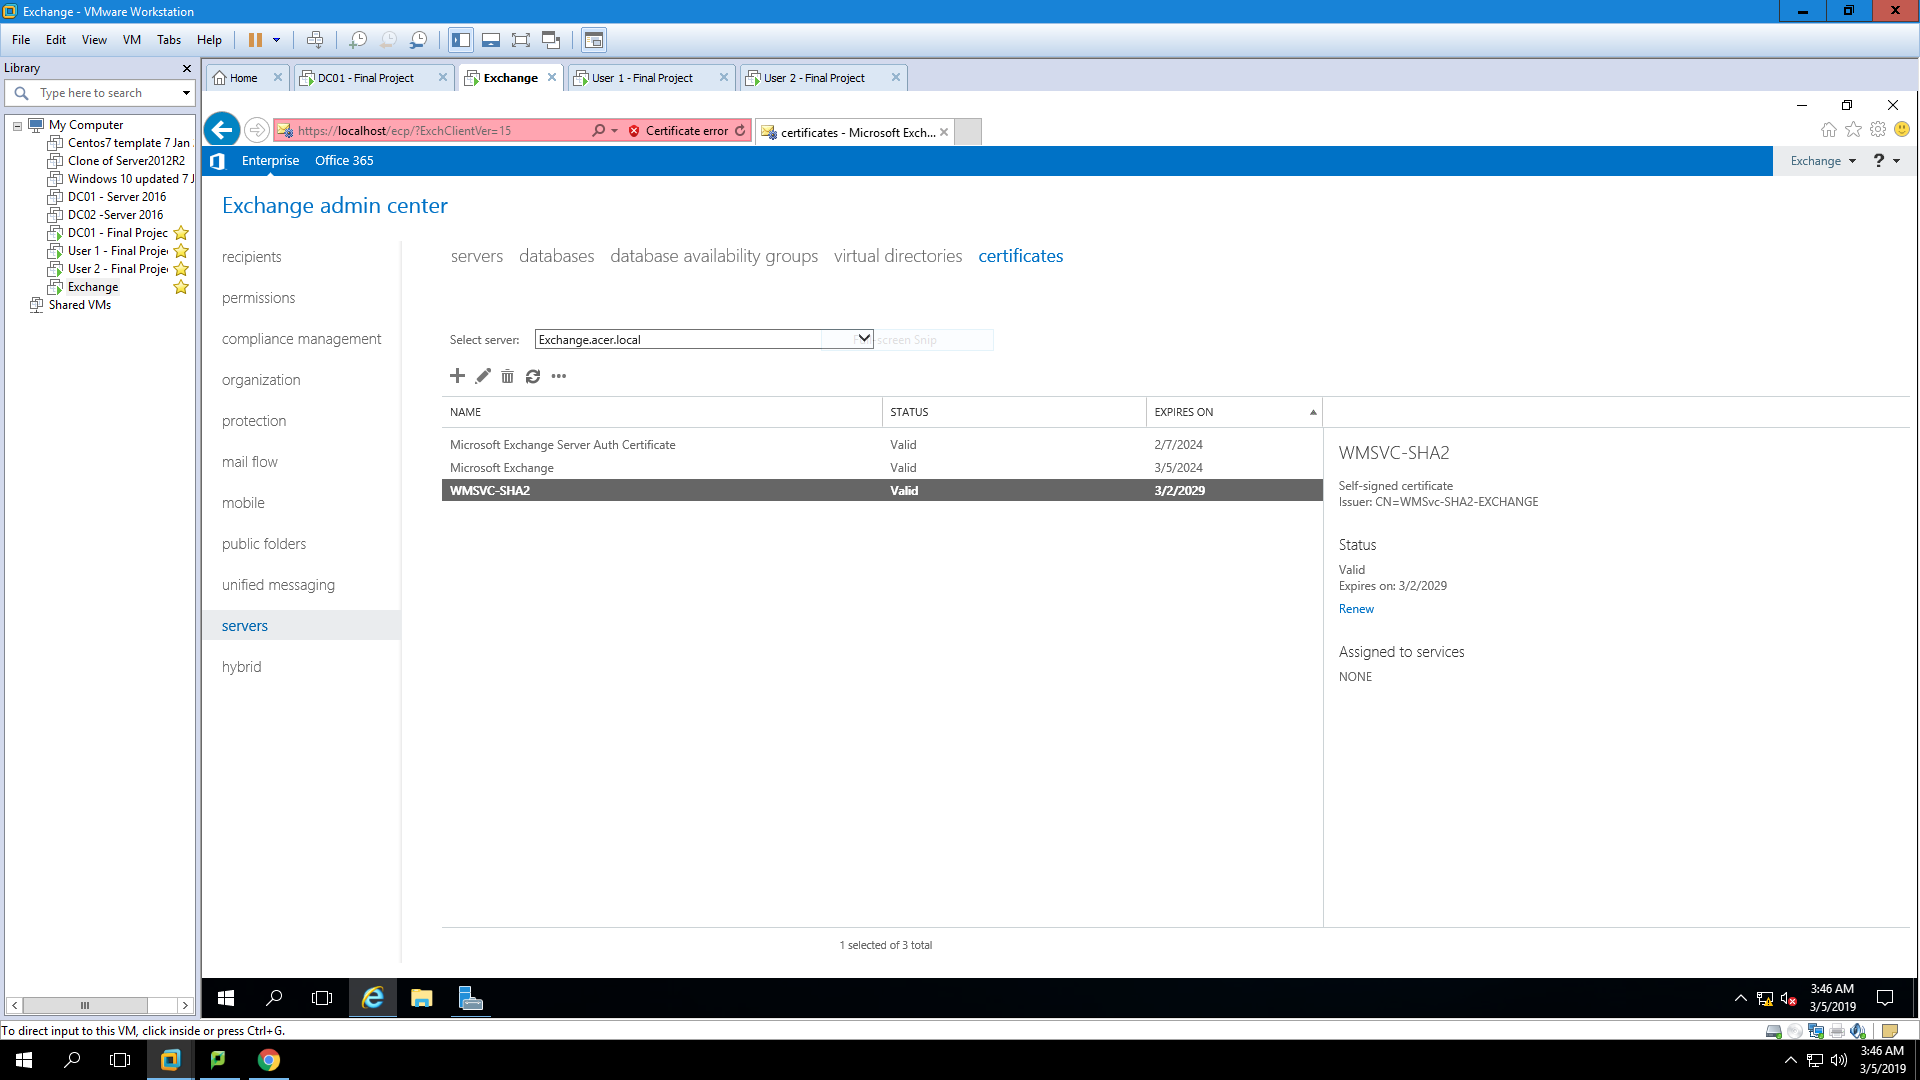Open the mail flow section
The image size is (1920, 1080).
250,462
